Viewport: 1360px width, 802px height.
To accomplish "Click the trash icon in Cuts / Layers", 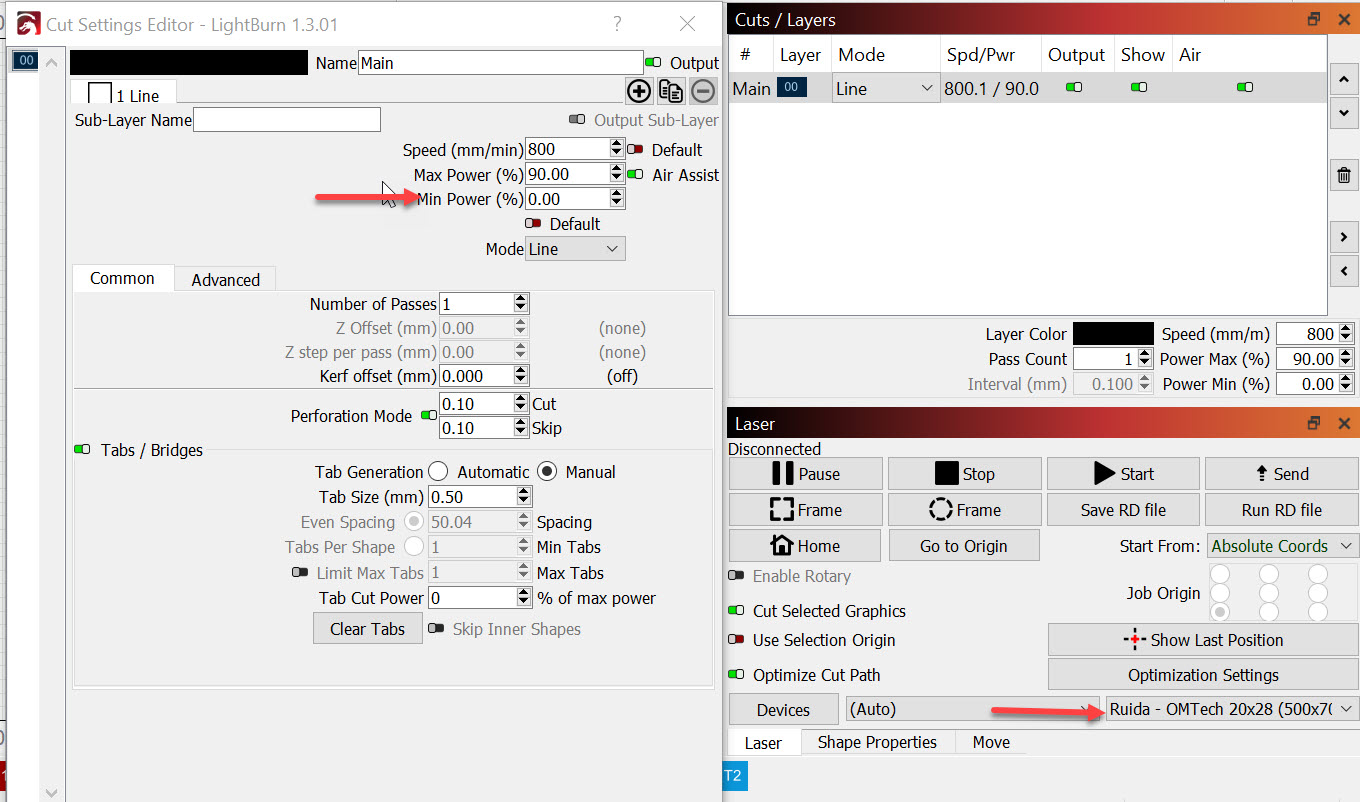I will coord(1344,177).
